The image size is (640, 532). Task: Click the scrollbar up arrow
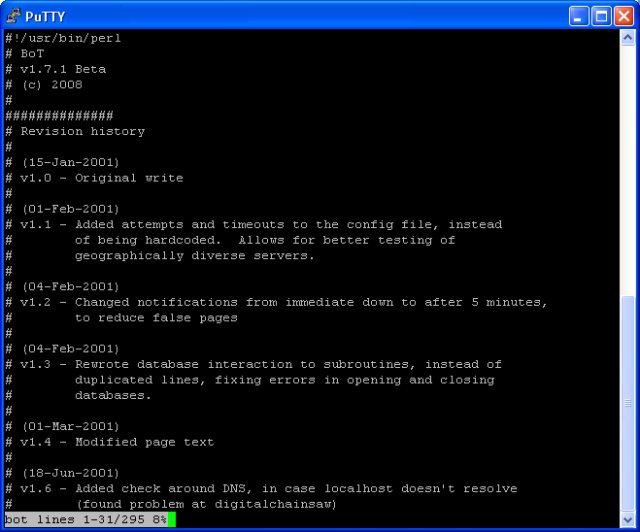coord(627,38)
